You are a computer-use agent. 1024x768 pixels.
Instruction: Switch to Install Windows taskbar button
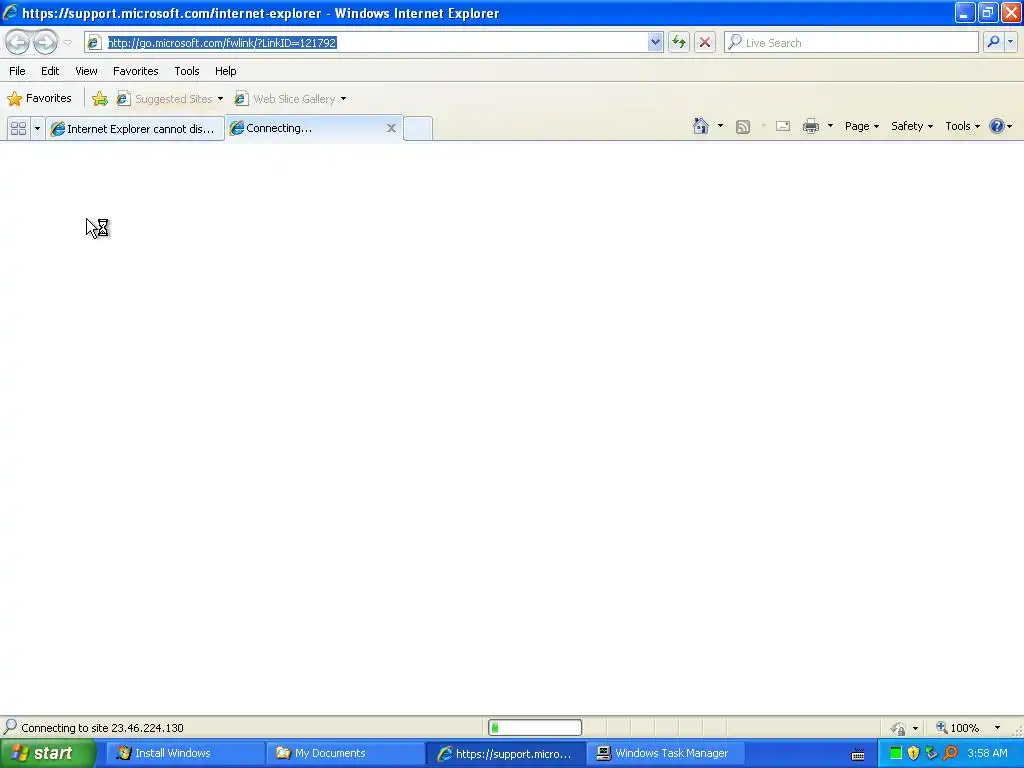point(184,753)
